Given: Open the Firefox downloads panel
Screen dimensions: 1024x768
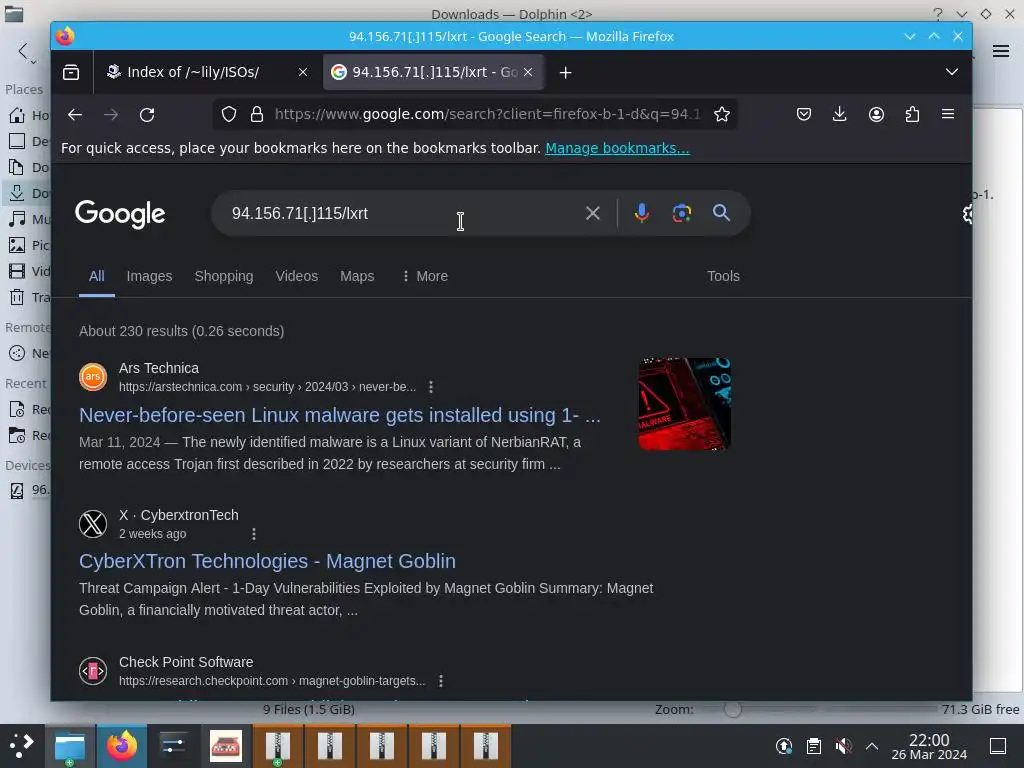Looking at the screenshot, I should [840, 114].
